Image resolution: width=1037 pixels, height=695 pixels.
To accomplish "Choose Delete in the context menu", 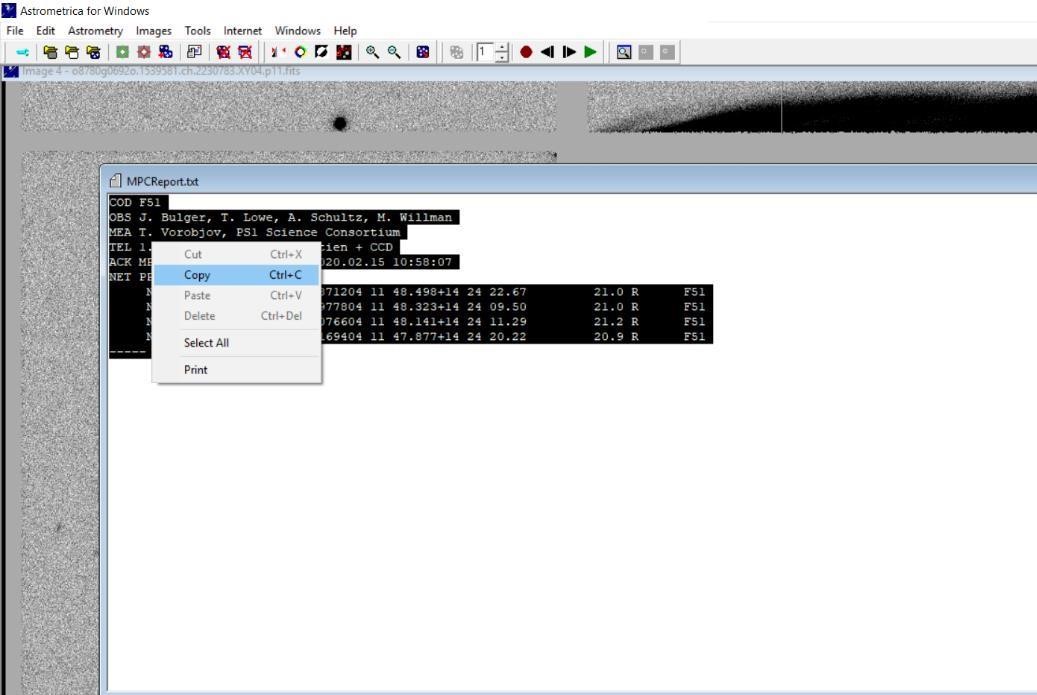I will pyautogui.click(x=237, y=316).
